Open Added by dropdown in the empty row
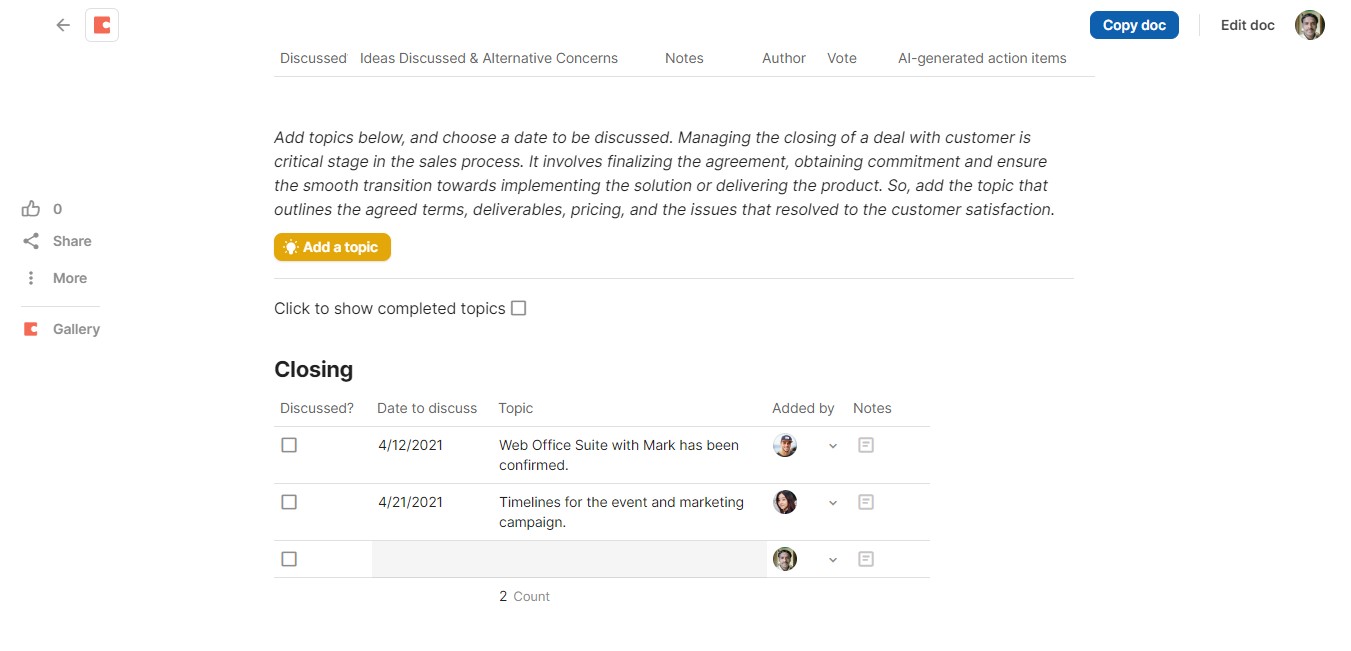This screenshot has width=1351, height=651. [x=833, y=560]
